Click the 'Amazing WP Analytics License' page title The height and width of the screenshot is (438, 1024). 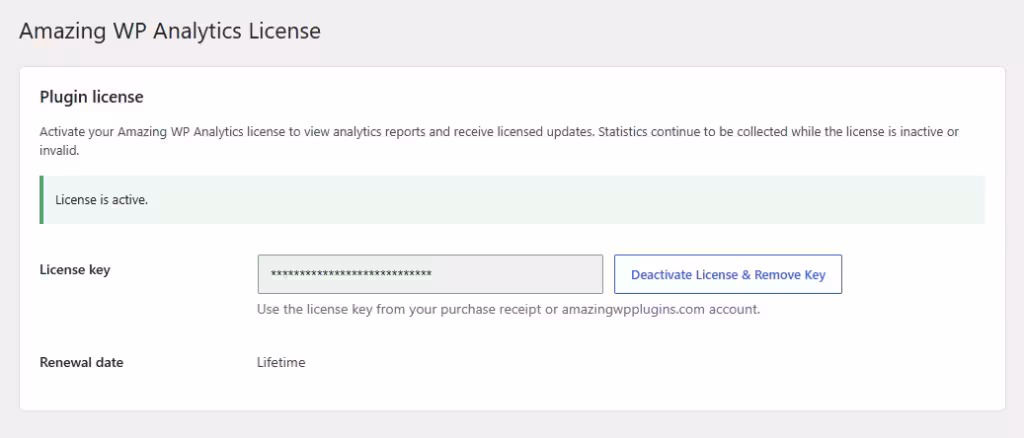click(170, 31)
